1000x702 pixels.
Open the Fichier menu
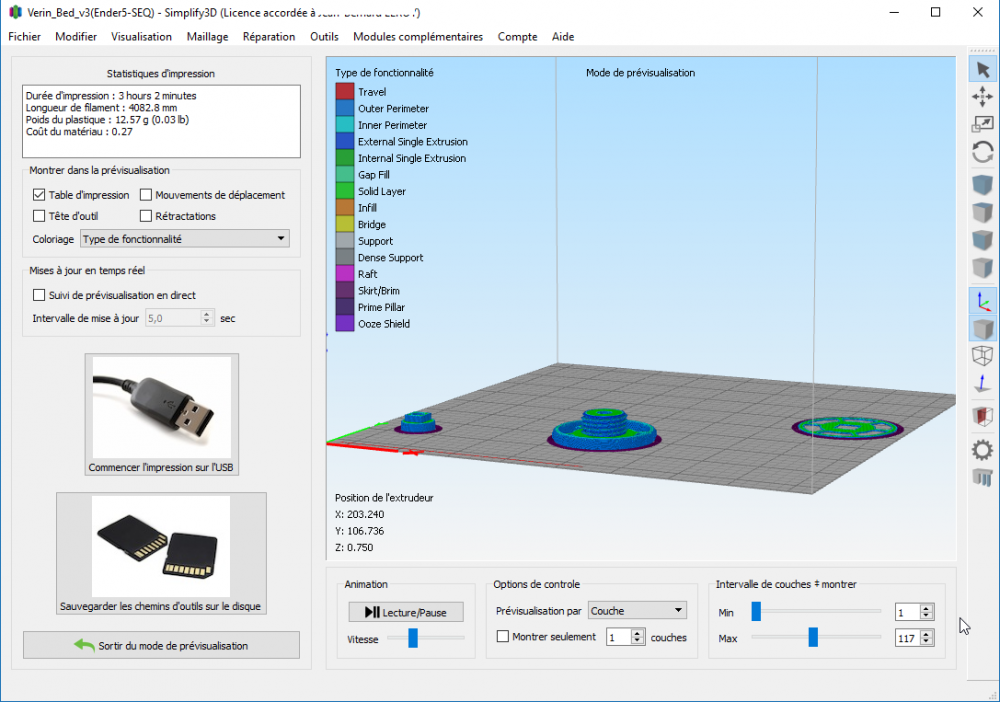pos(24,36)
